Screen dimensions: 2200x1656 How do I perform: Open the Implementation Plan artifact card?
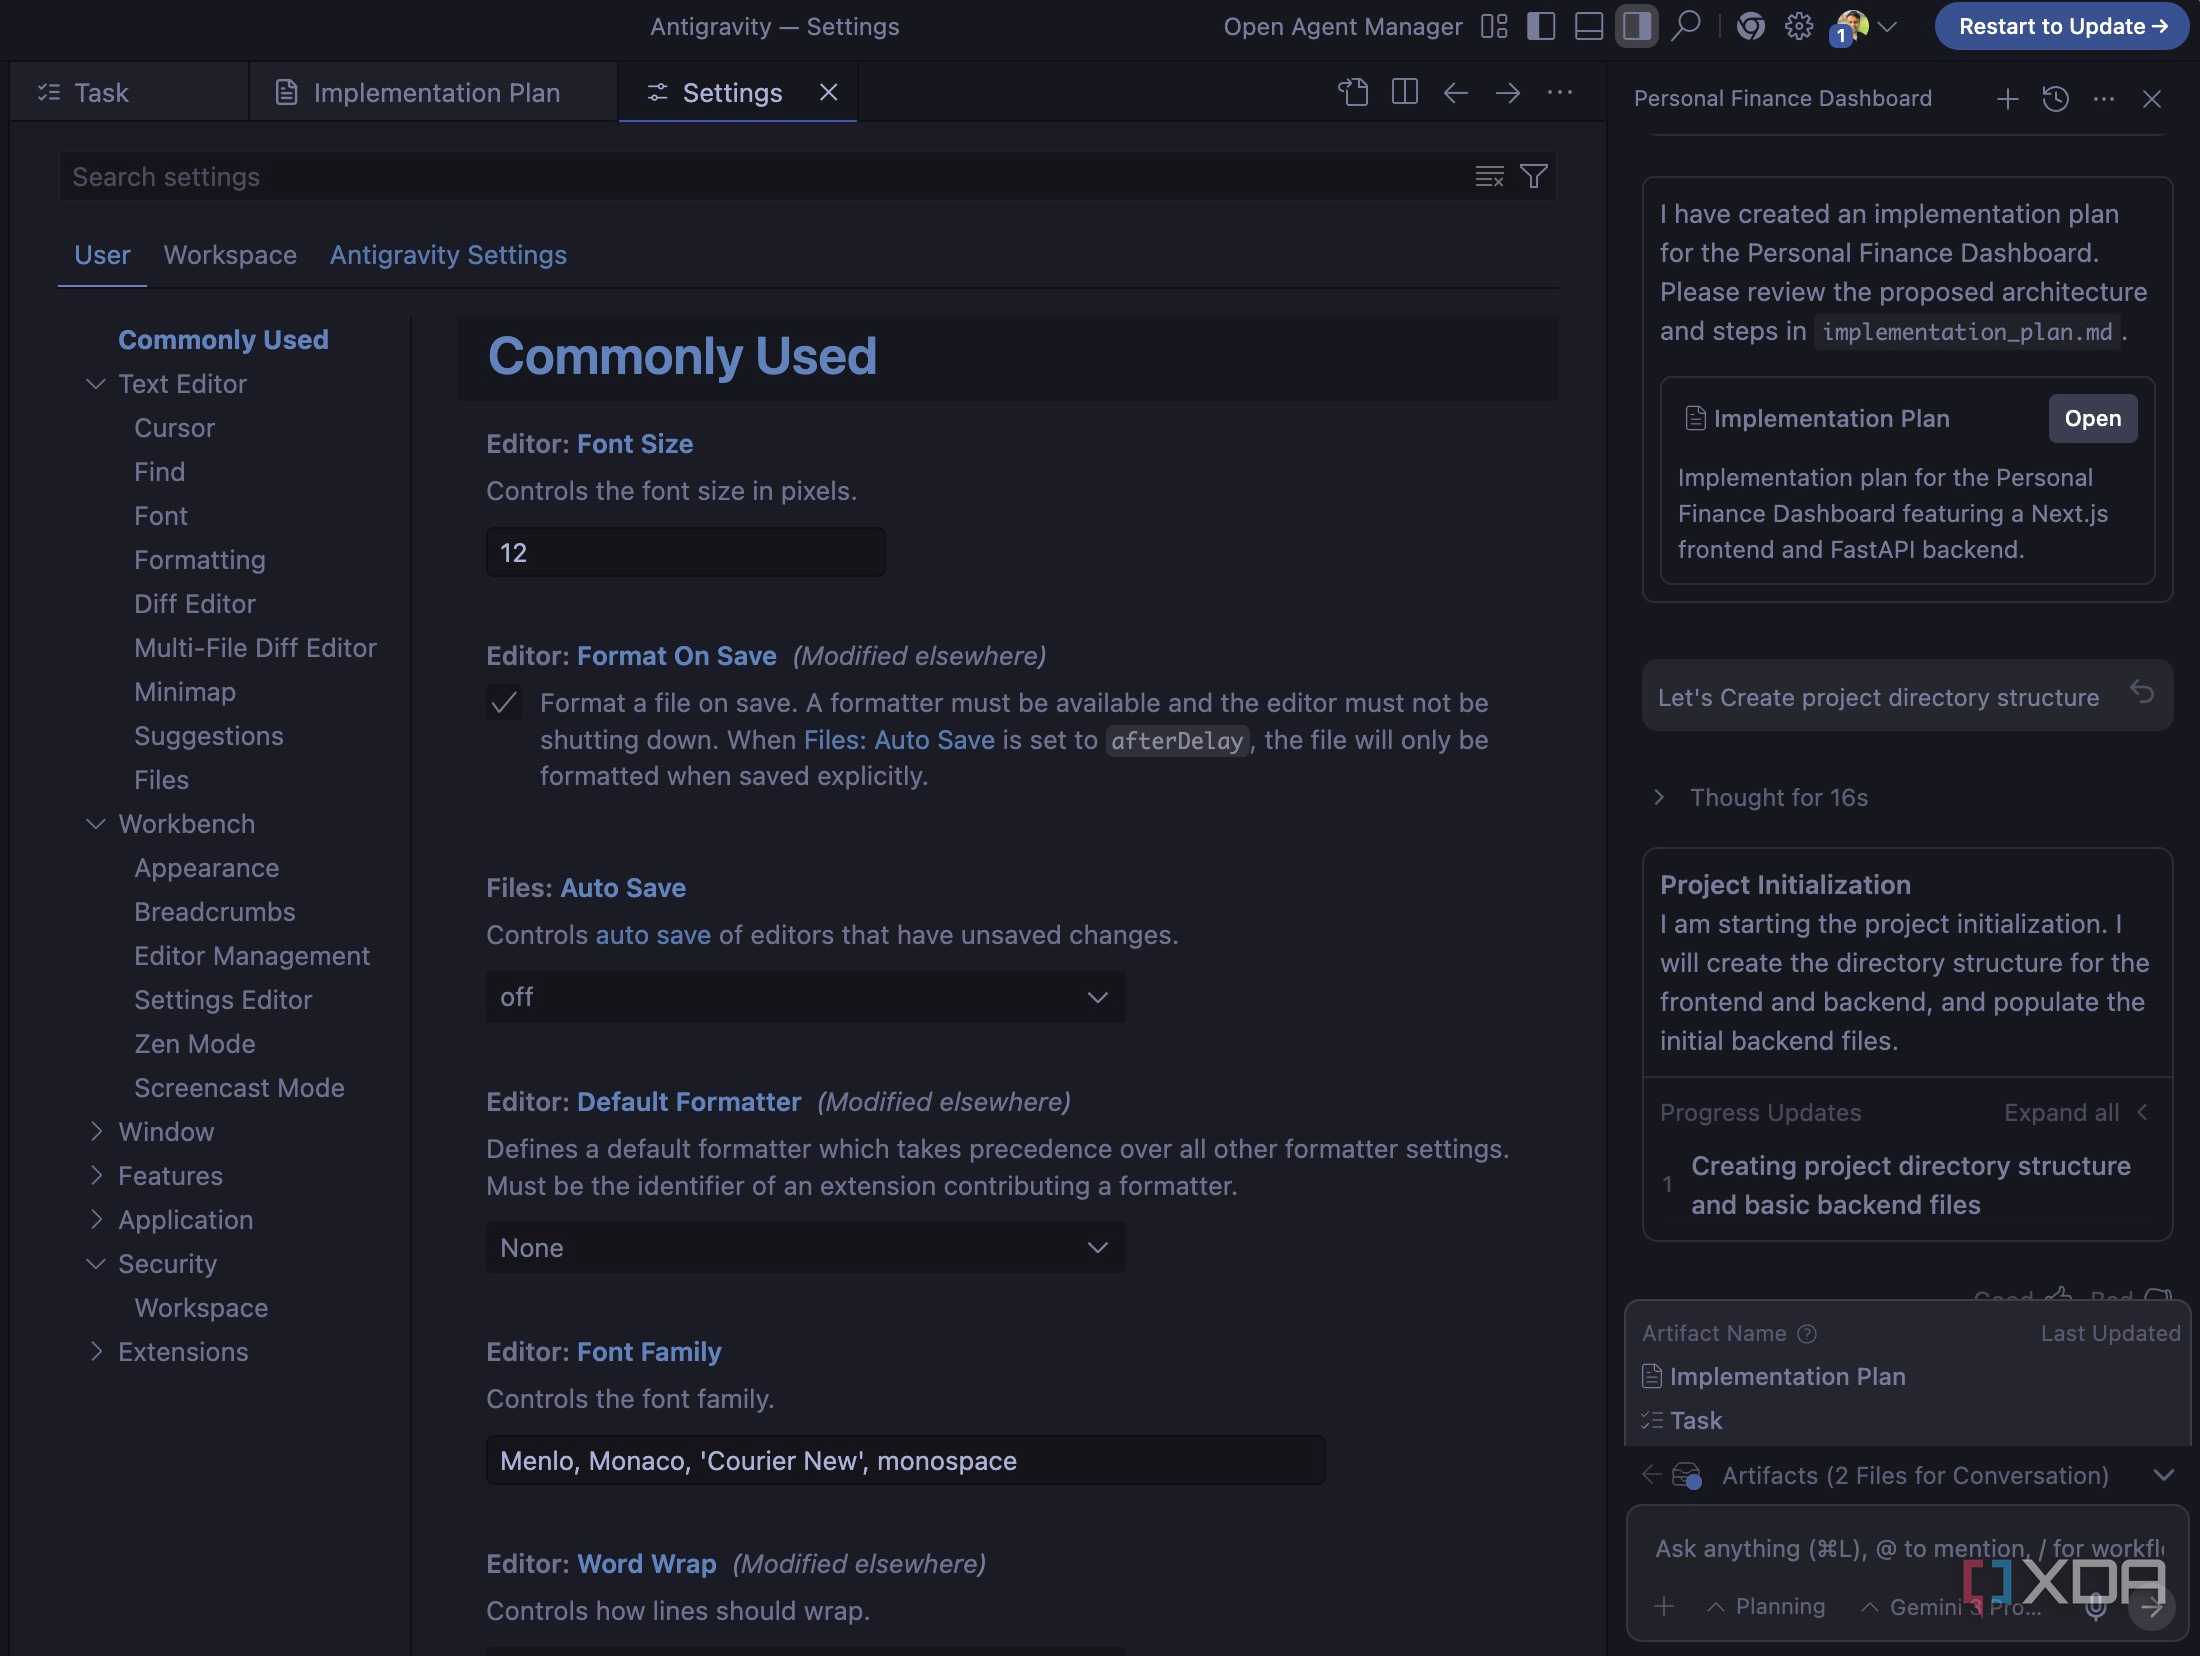point(2093,418)
